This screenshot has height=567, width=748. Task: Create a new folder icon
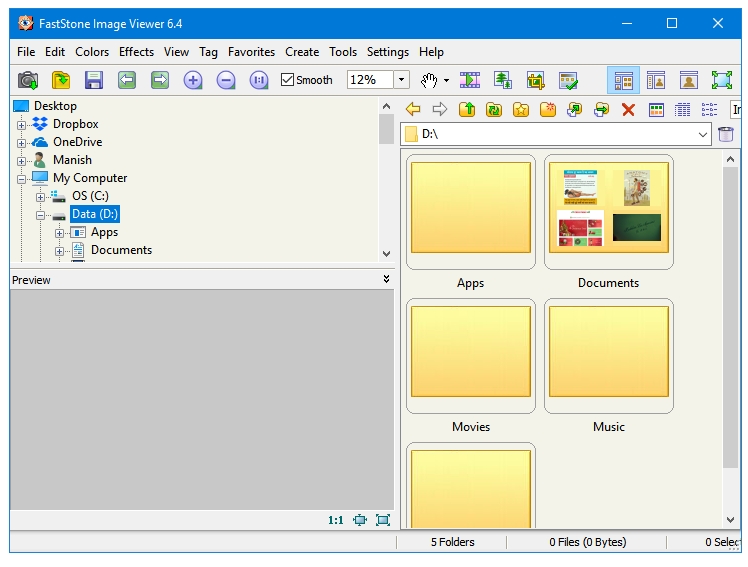tap(548, 110)
